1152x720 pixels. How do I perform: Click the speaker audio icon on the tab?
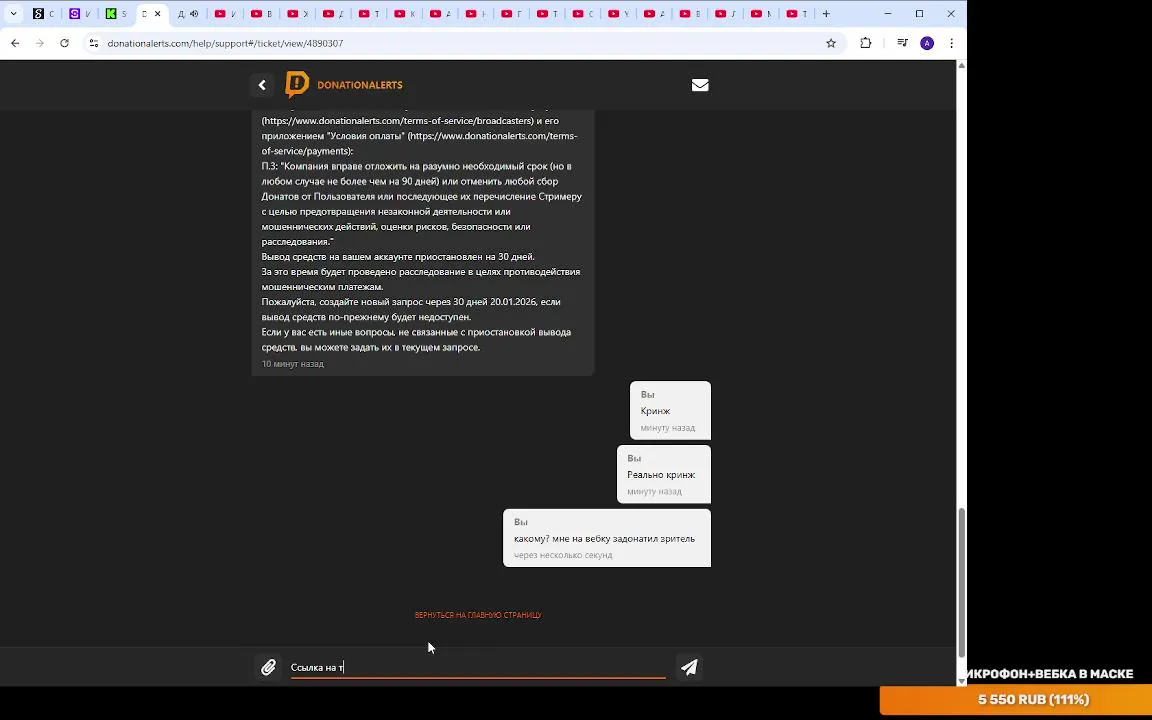pyautogui.click(x=194, y=13)
